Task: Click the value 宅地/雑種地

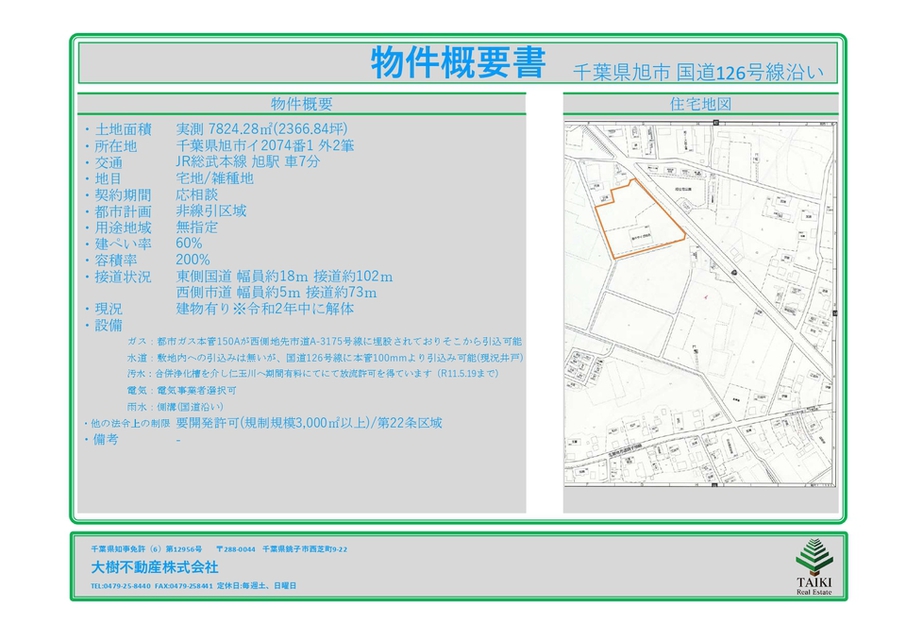Action: pyautogui.click(x=214, y=178)
